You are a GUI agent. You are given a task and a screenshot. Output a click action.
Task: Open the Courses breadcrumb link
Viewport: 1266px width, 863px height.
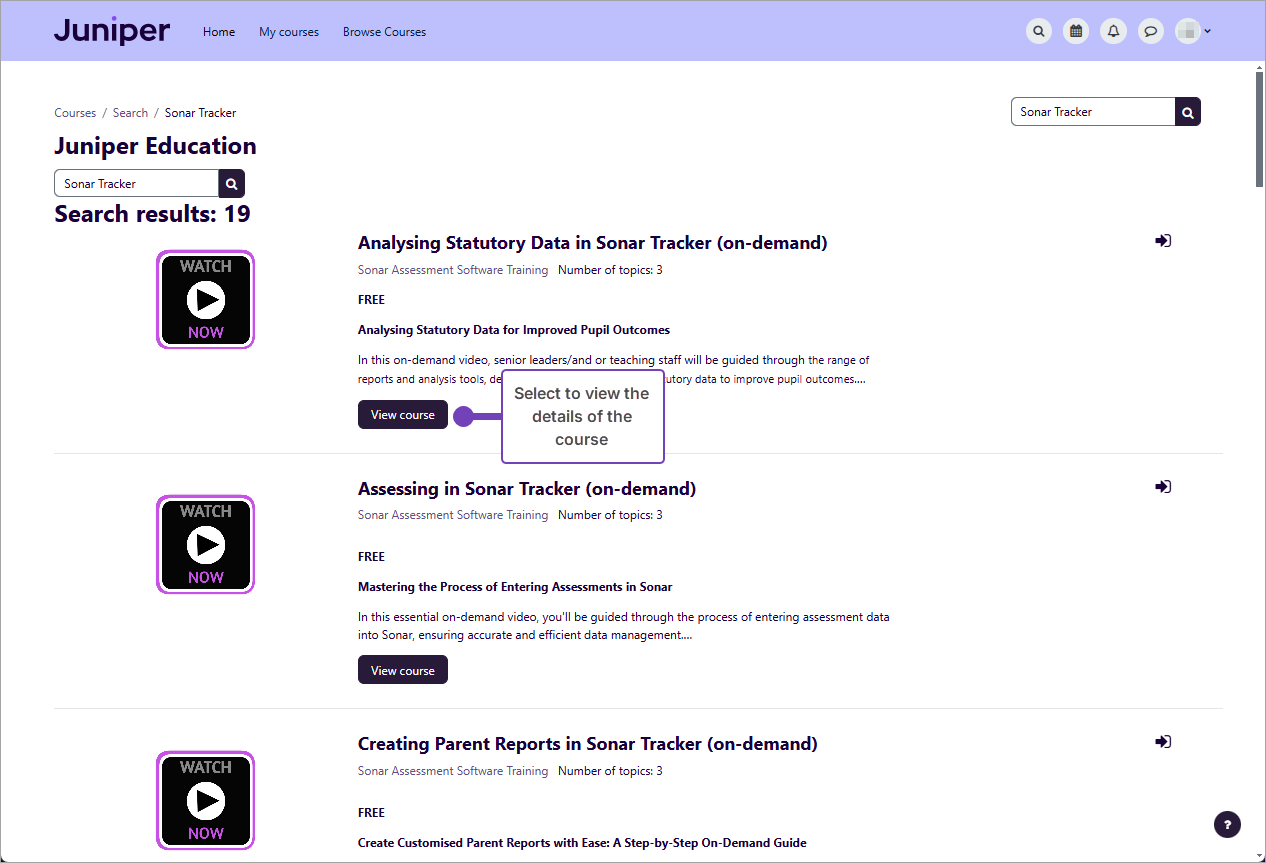point(75,112)
